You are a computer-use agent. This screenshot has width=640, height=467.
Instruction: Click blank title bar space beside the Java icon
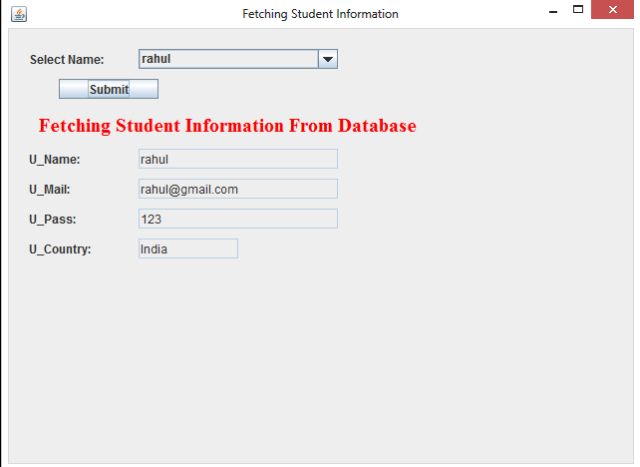[120, 14]
